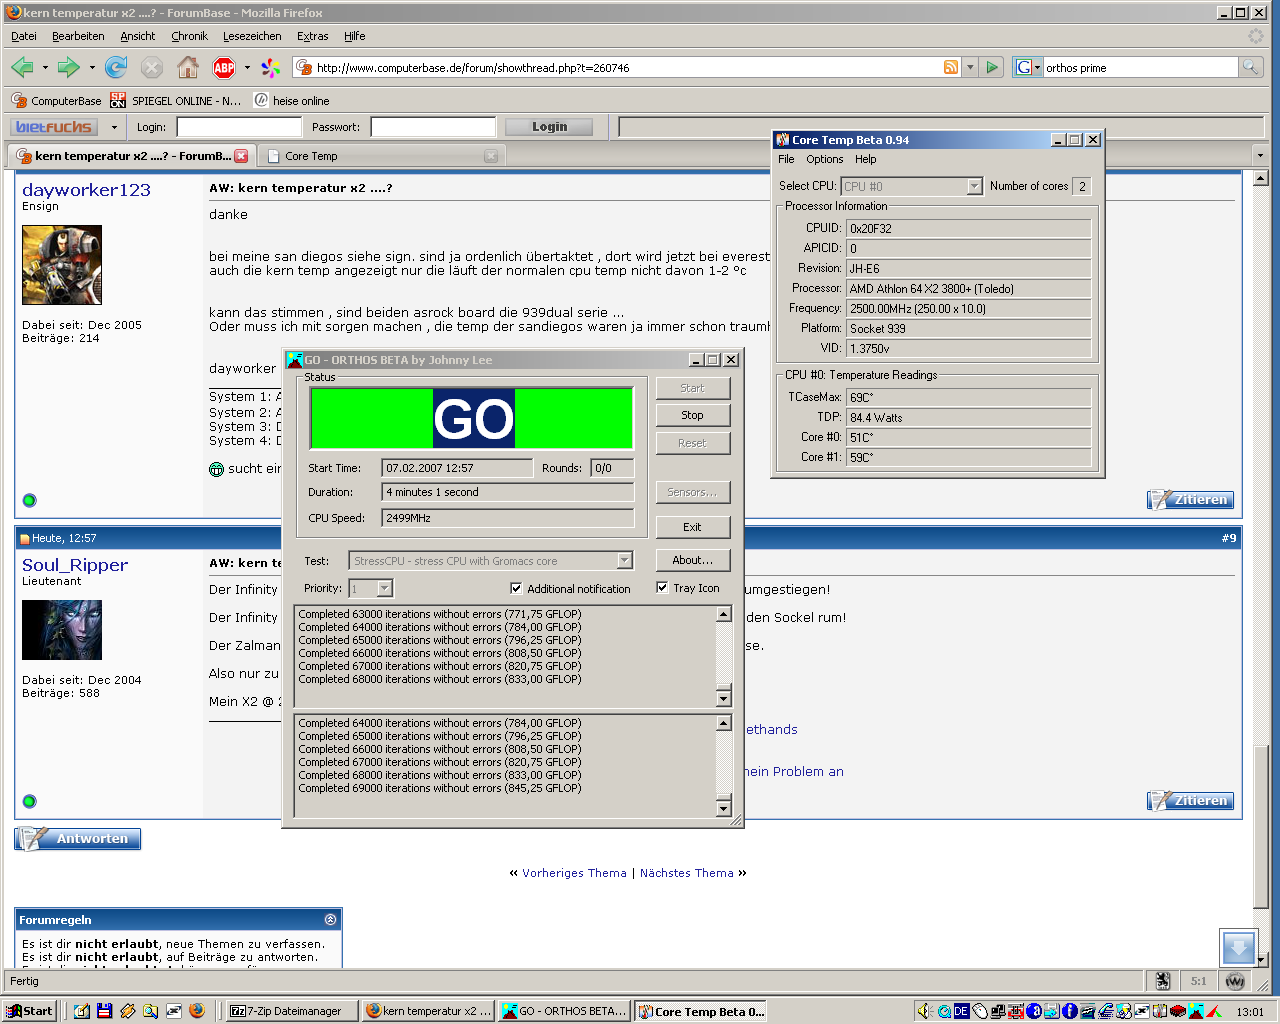Click the search magnifier button
The image size is (1280, 1024).
1250,67
